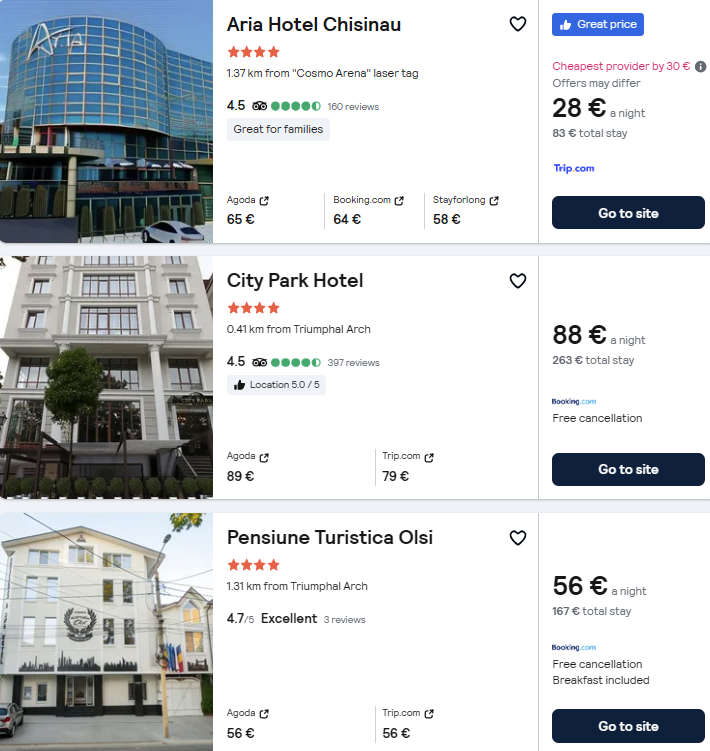Open City Park Hotel Trip.com external icon

(x=429, y=457)
